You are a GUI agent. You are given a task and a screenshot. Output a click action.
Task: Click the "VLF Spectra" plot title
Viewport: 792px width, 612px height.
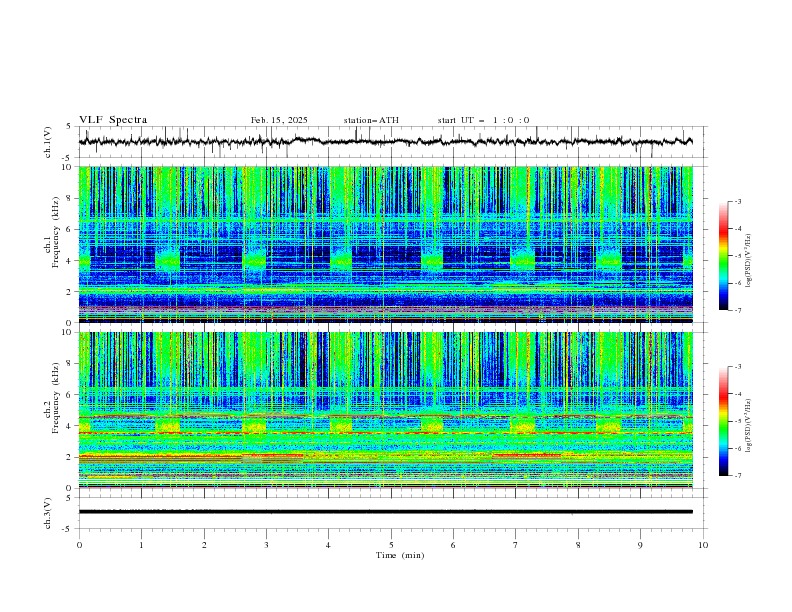pyautogui.click(x=113, y=120)
